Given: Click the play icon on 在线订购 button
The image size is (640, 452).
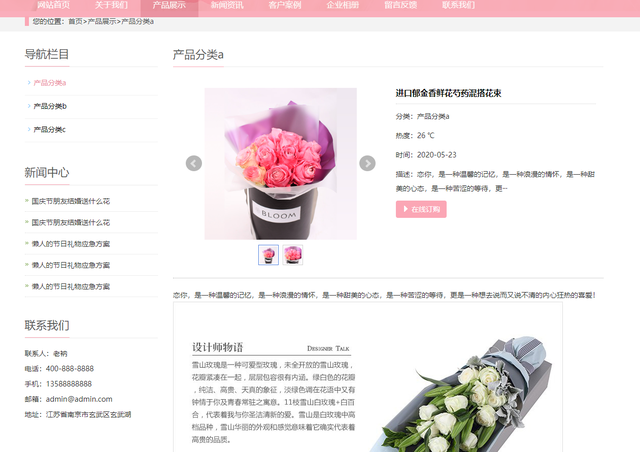Looking at the screenshot, I should pyautogui.click(x=406, y=209).
